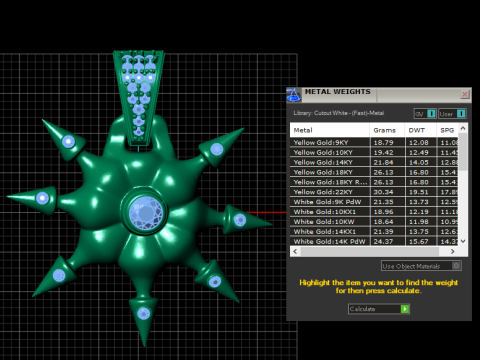Click the 21.84 grams cell

(x=387, y=162)
